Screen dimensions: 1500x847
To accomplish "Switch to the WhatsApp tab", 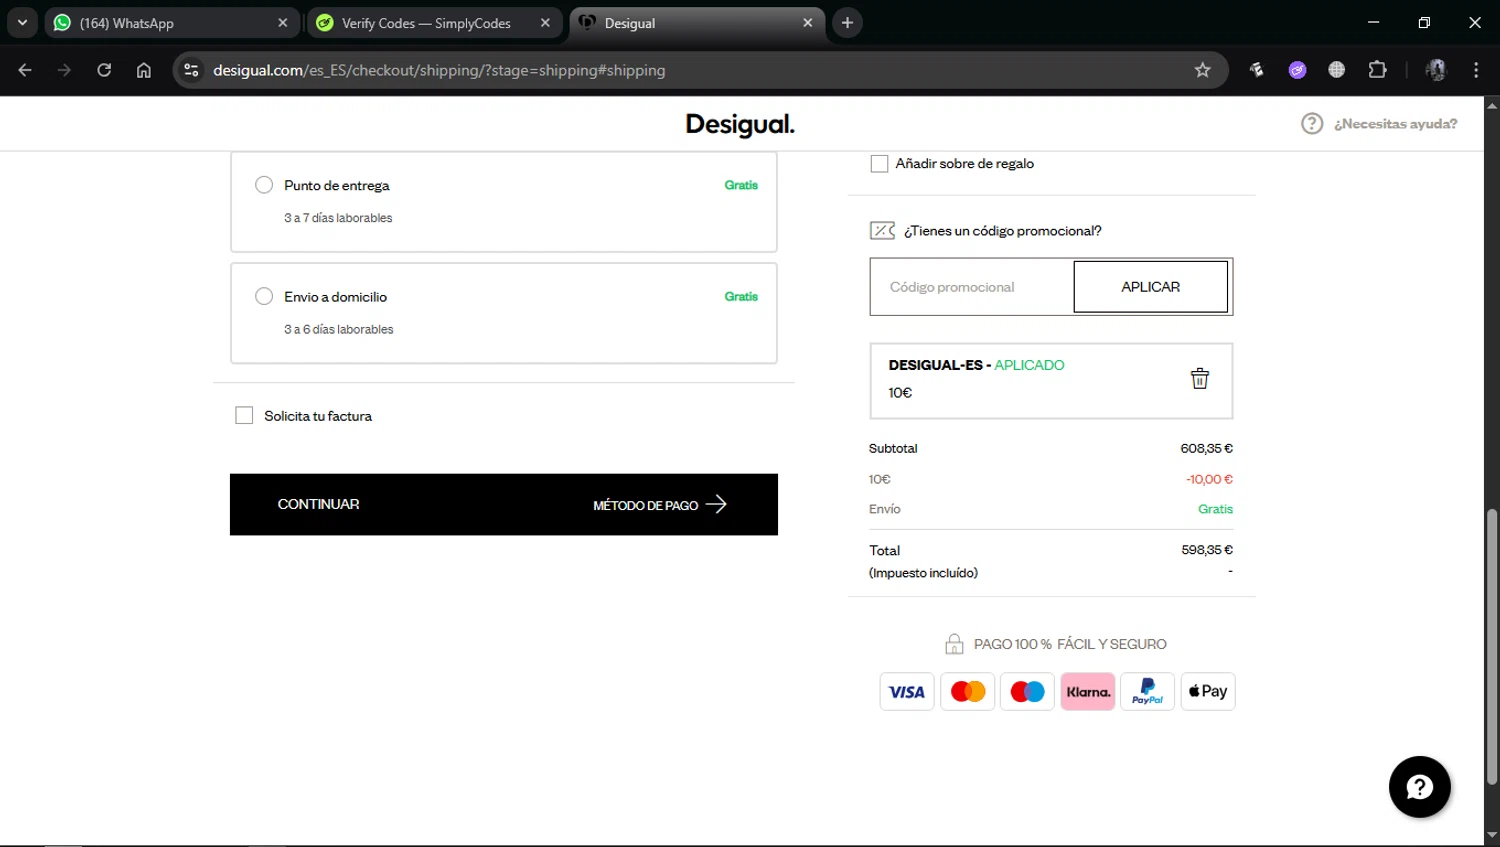I will [170, 23].
